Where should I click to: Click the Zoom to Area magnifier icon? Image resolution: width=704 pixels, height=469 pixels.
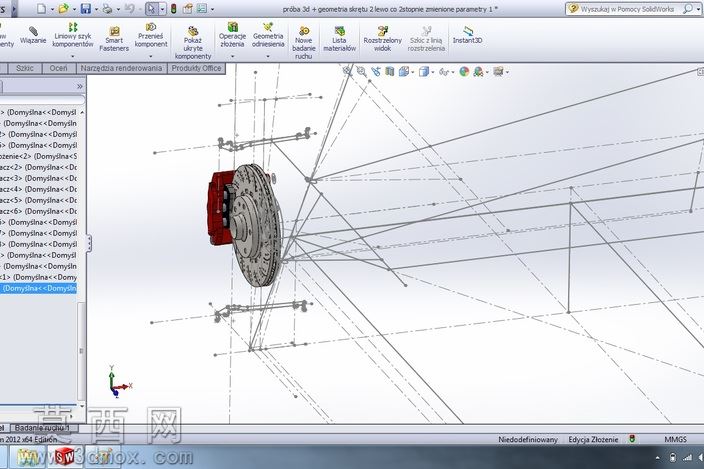tap(361, 71)
